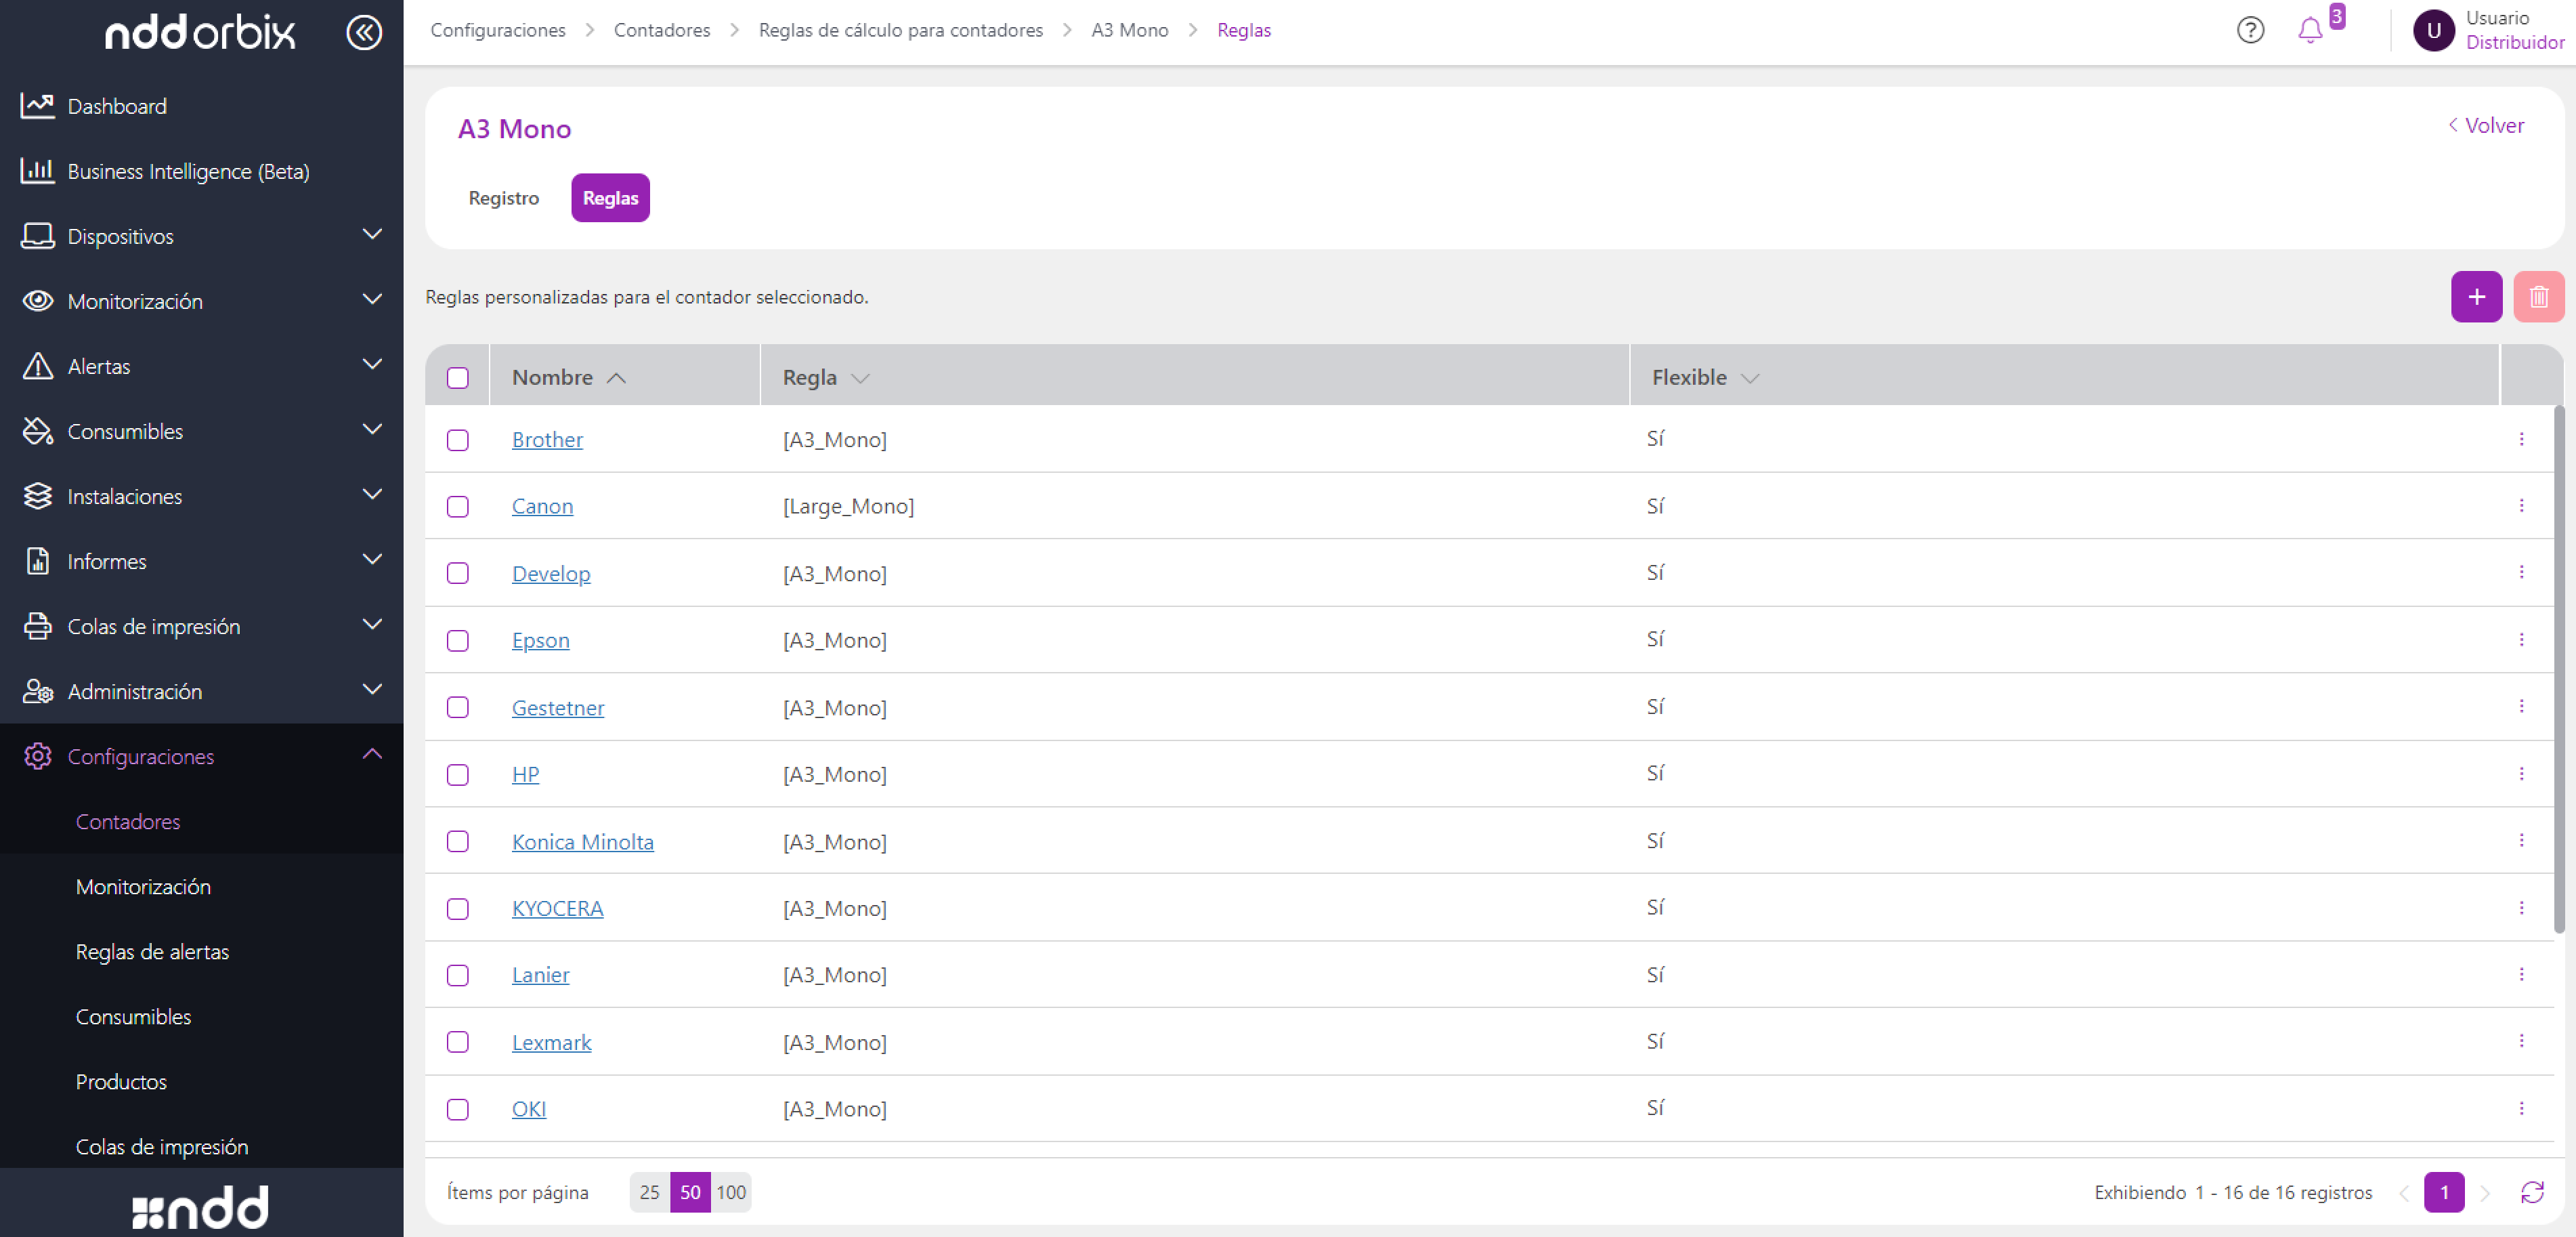Screen dimensions: 2576x1237
Task: Open row options menu for KYOCERA
Action: click(2521, 907)
